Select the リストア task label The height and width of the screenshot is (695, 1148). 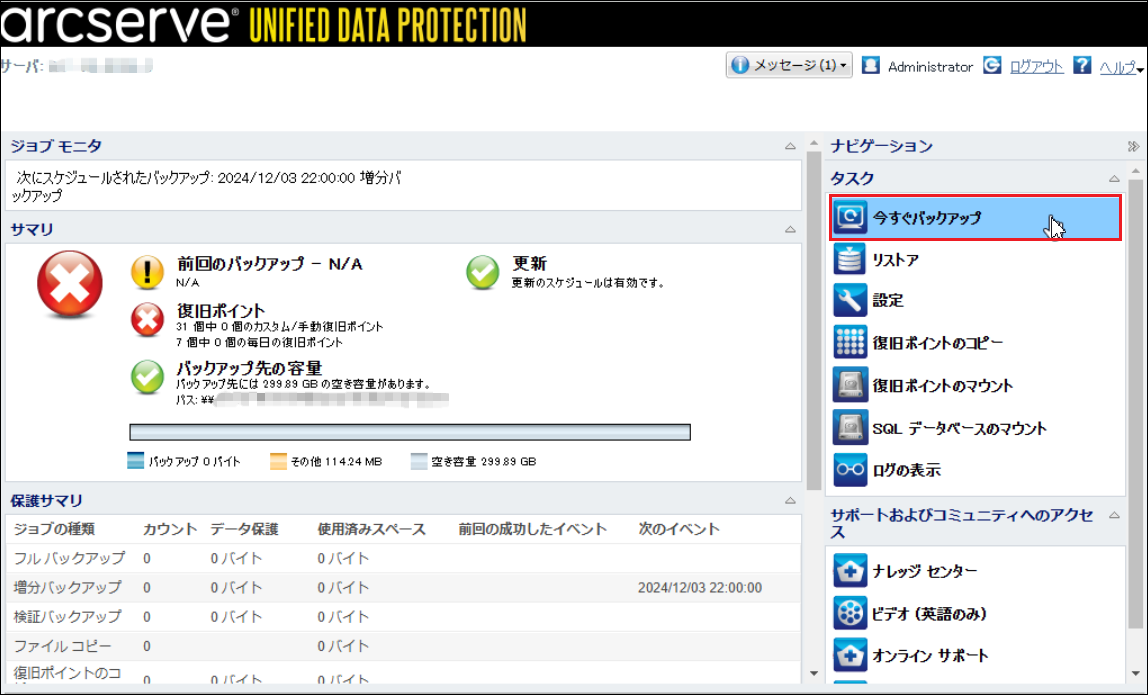point(895,260)
